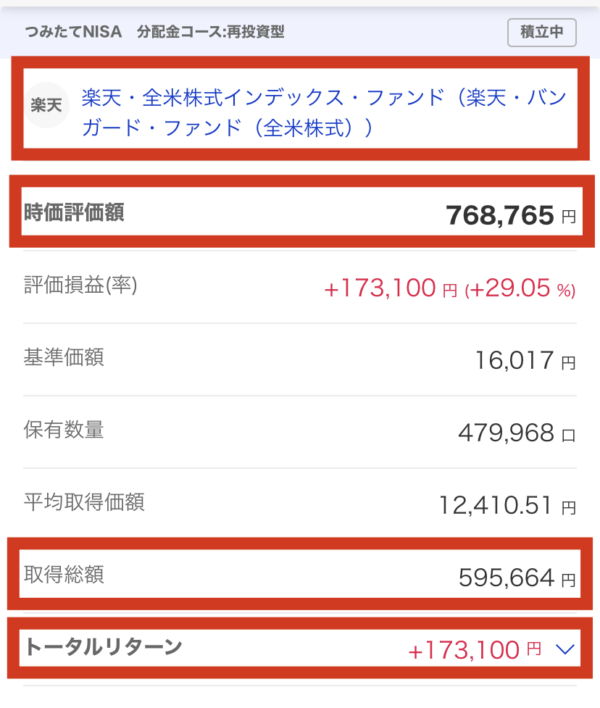Click the 分配金コース:再投資型 header text
This screenshot has width=600, height=708.
click(211, 32)
